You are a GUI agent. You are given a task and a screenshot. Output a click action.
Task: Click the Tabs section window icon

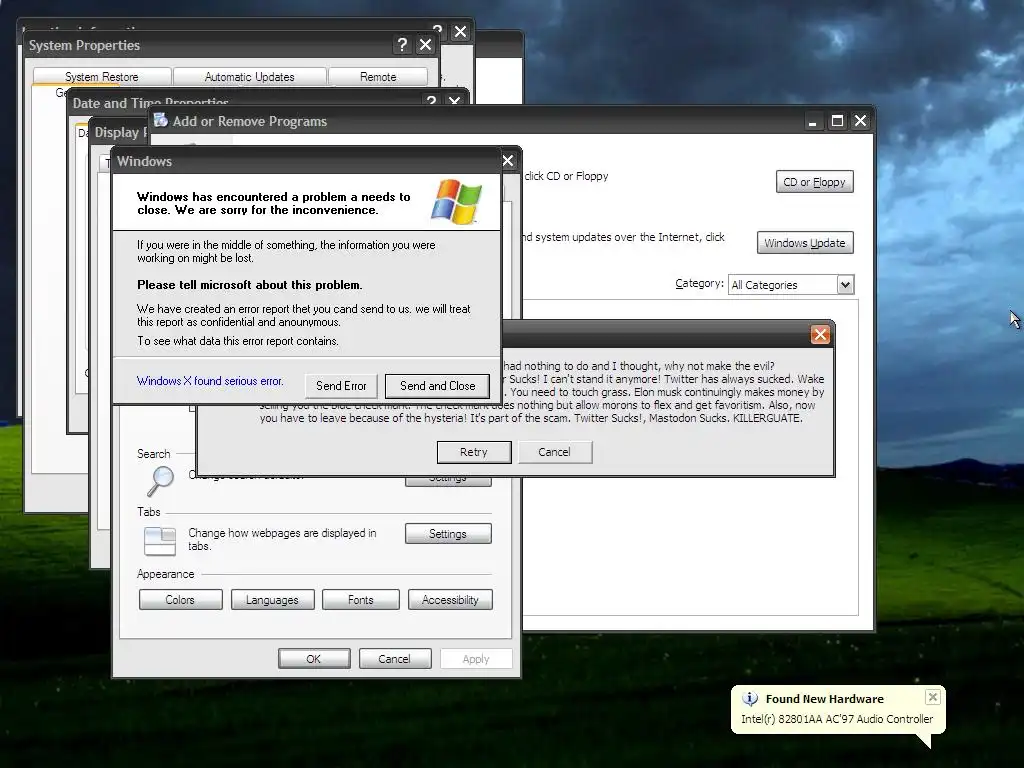(x=160, y=541)
